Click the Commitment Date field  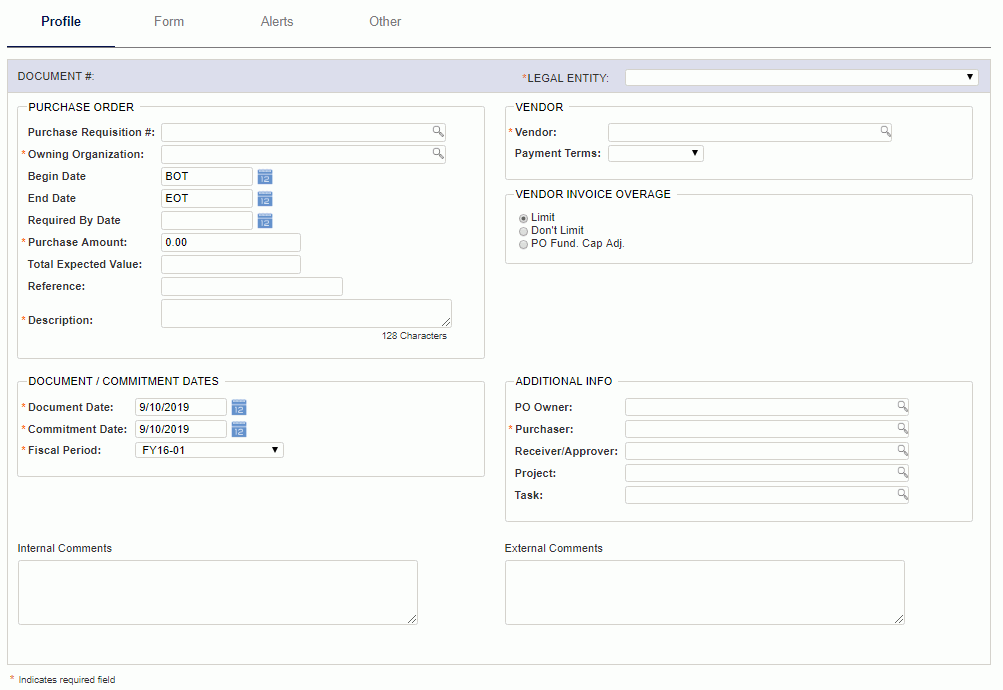tap(181, 429)
